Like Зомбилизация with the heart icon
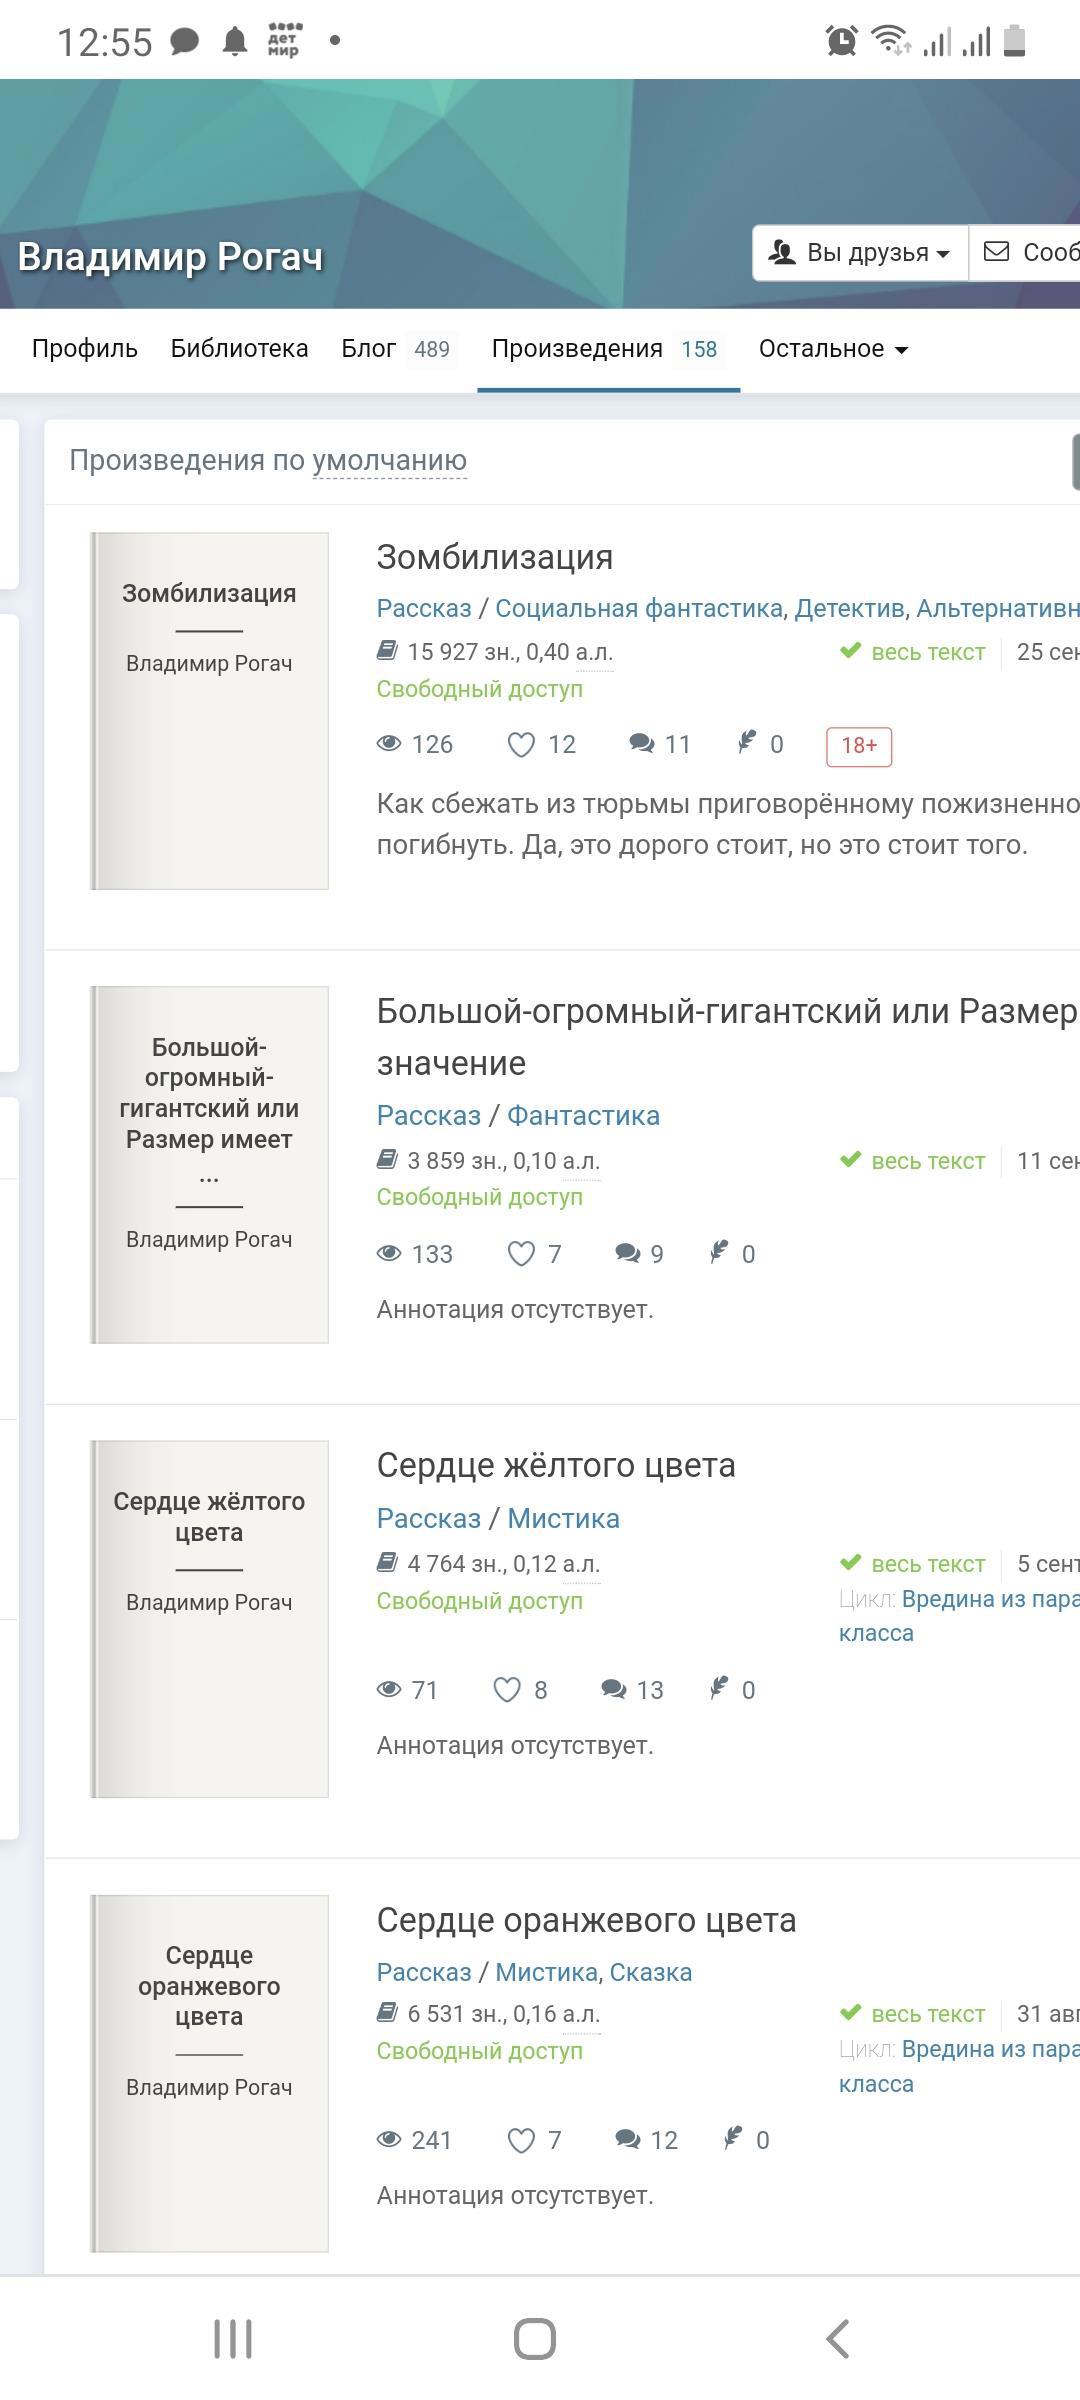Viewport: 1080px width, 2400px height. pyautogui.click(x=521, y=745)
